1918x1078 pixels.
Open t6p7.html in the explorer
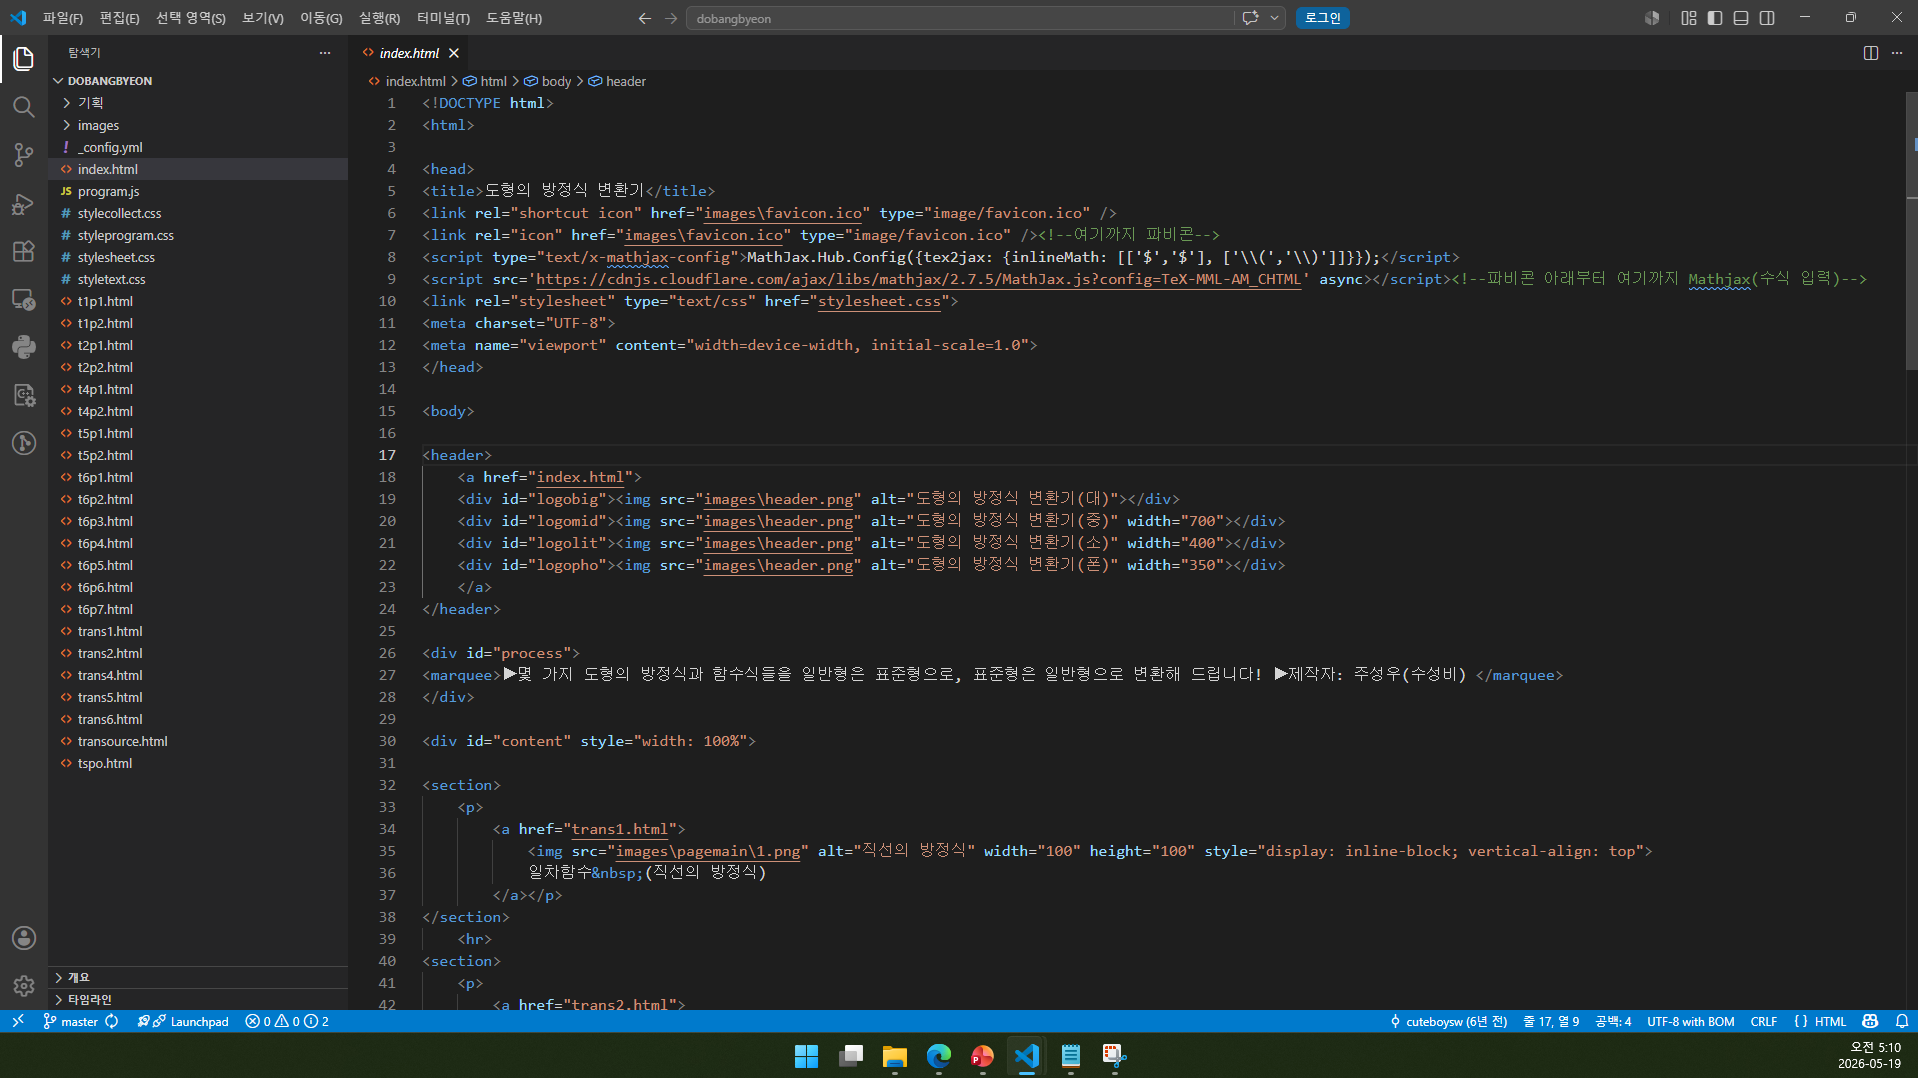(199, 609)
